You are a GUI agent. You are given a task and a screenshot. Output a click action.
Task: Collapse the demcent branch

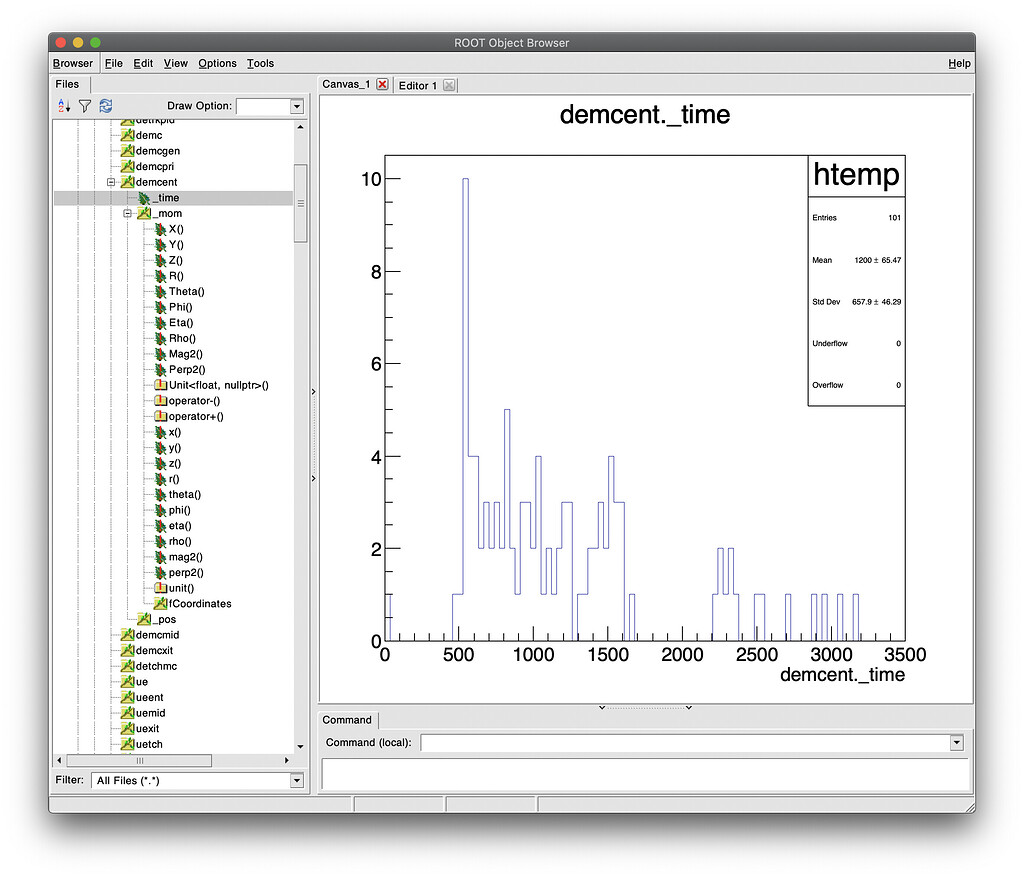(x=111, y=182)
